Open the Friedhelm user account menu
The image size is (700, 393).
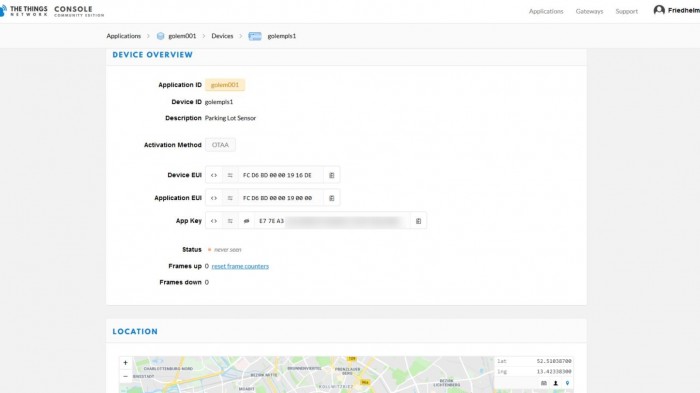(676, 10)
